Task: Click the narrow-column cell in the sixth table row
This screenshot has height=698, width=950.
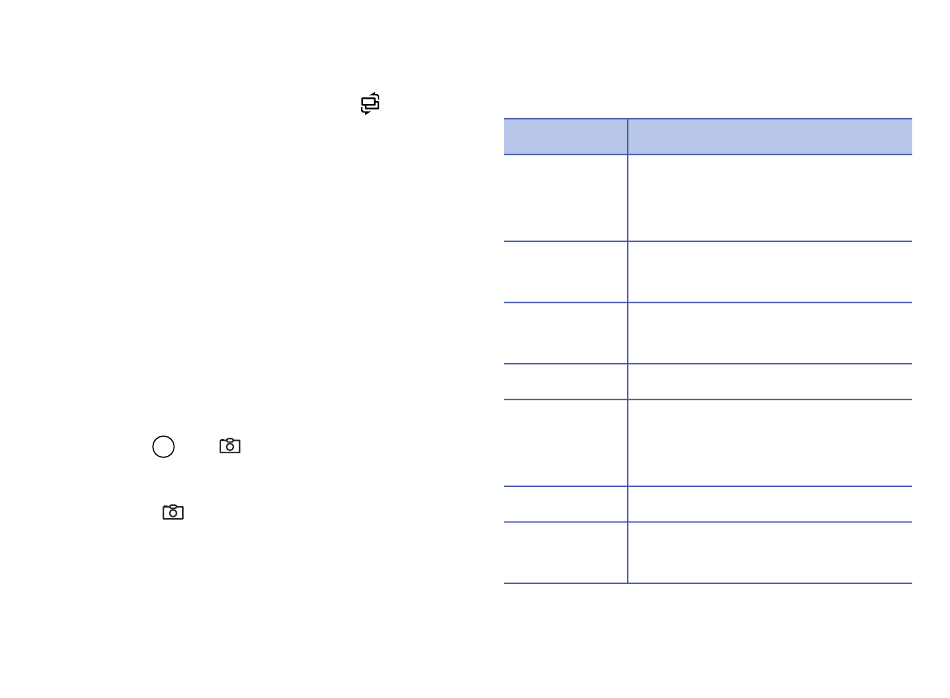Action: pyautogui.click(x=565, y=504)
